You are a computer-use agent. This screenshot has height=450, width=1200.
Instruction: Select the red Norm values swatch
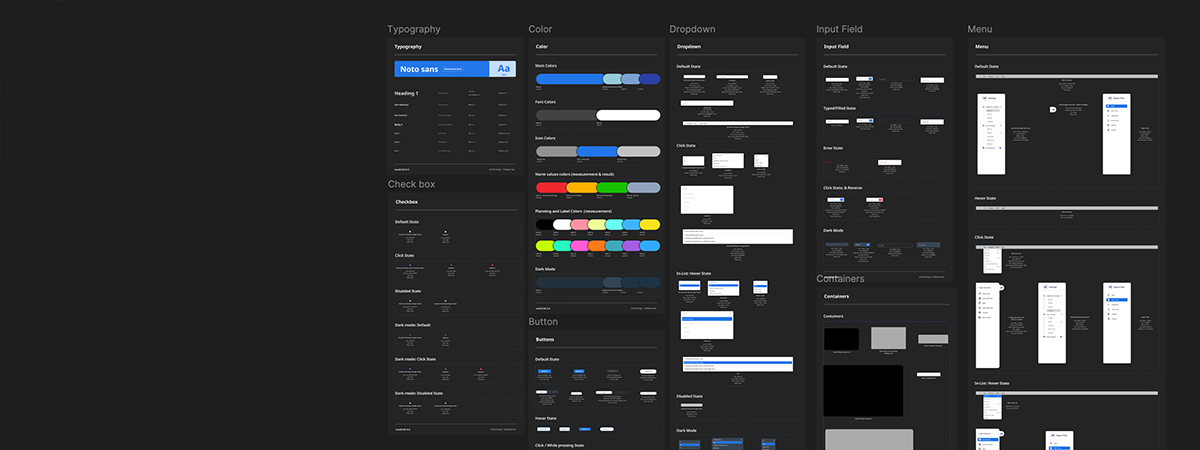(x=551, y=187)
